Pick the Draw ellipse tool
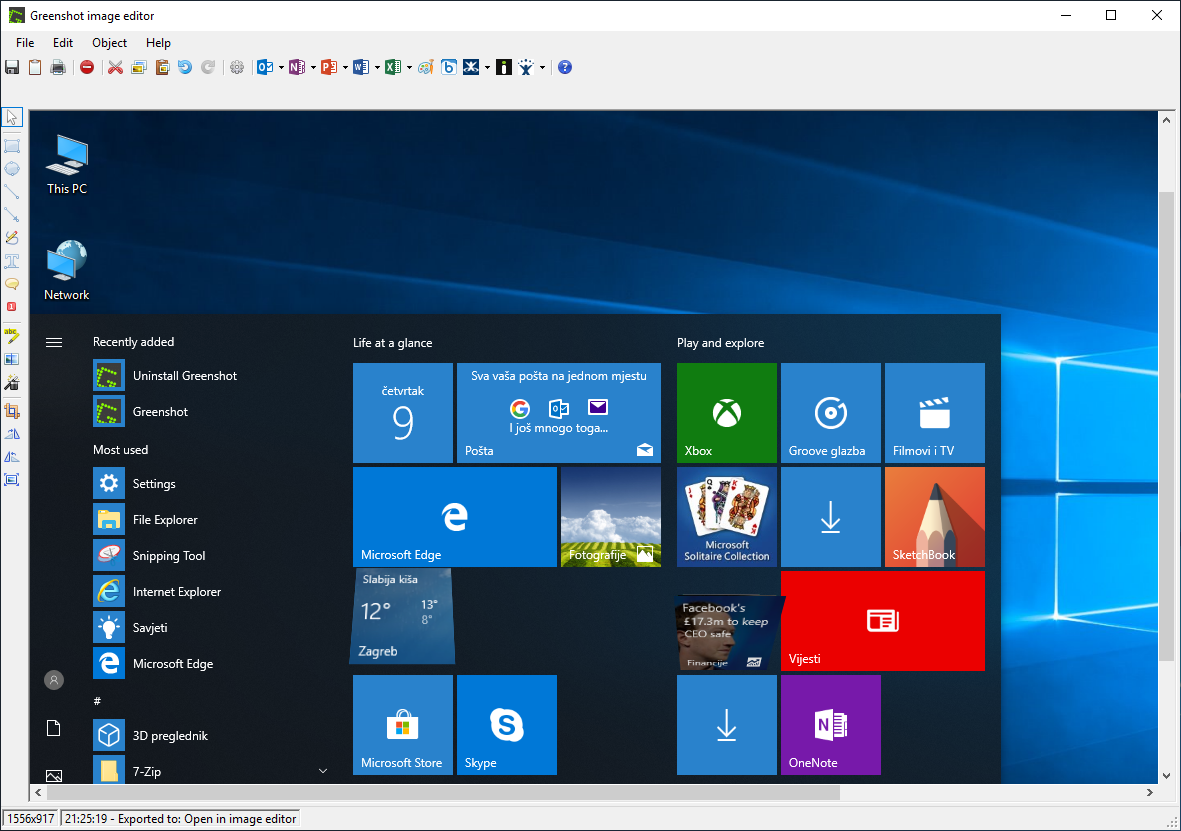 coord(12,169)
